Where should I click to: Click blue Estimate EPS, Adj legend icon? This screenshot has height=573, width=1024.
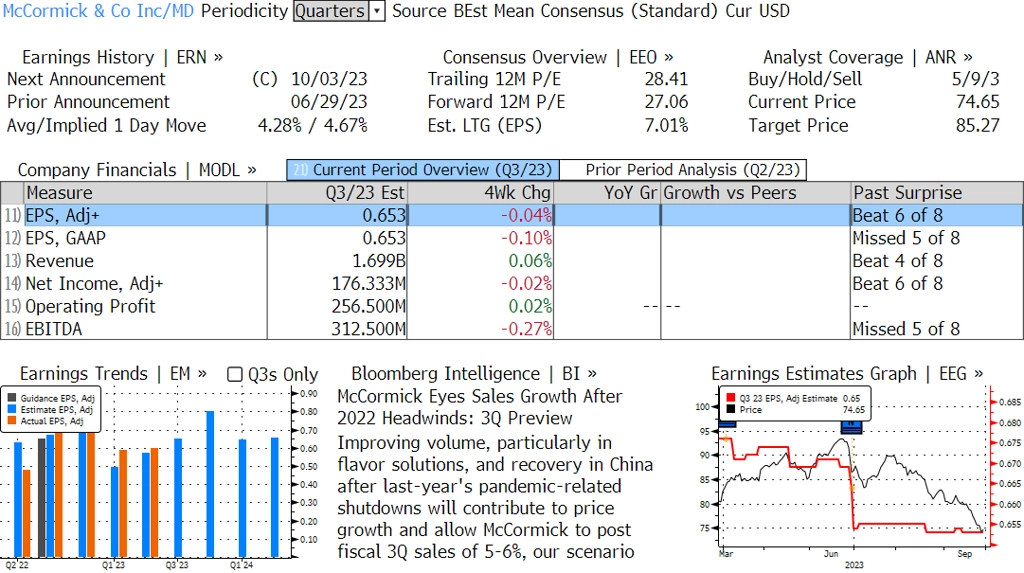(13, 410)
